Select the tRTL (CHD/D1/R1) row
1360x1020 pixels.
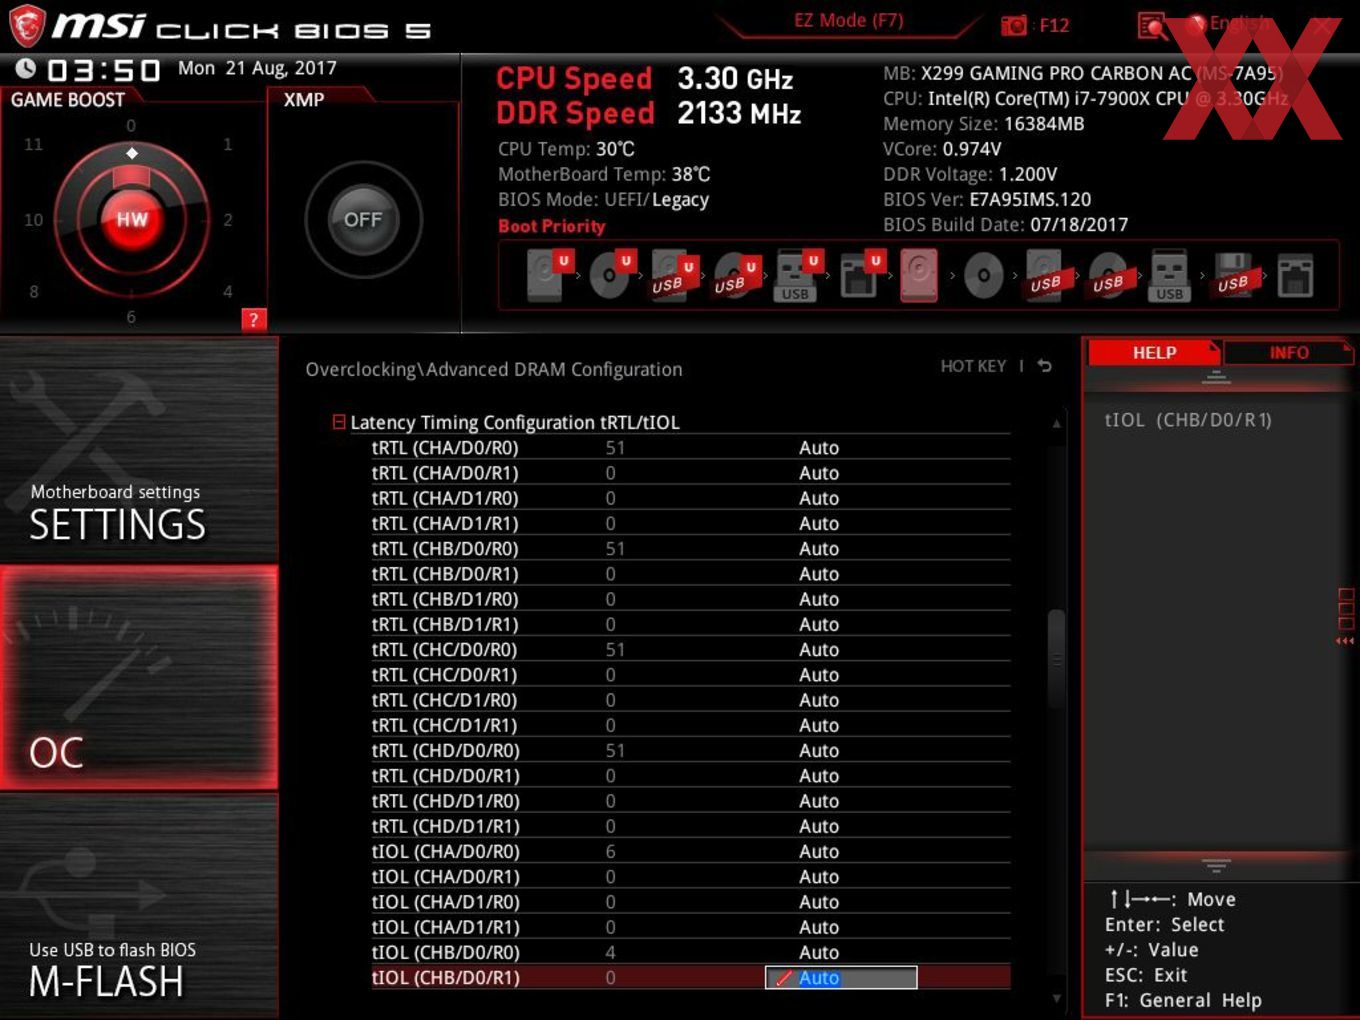[690, 826]
